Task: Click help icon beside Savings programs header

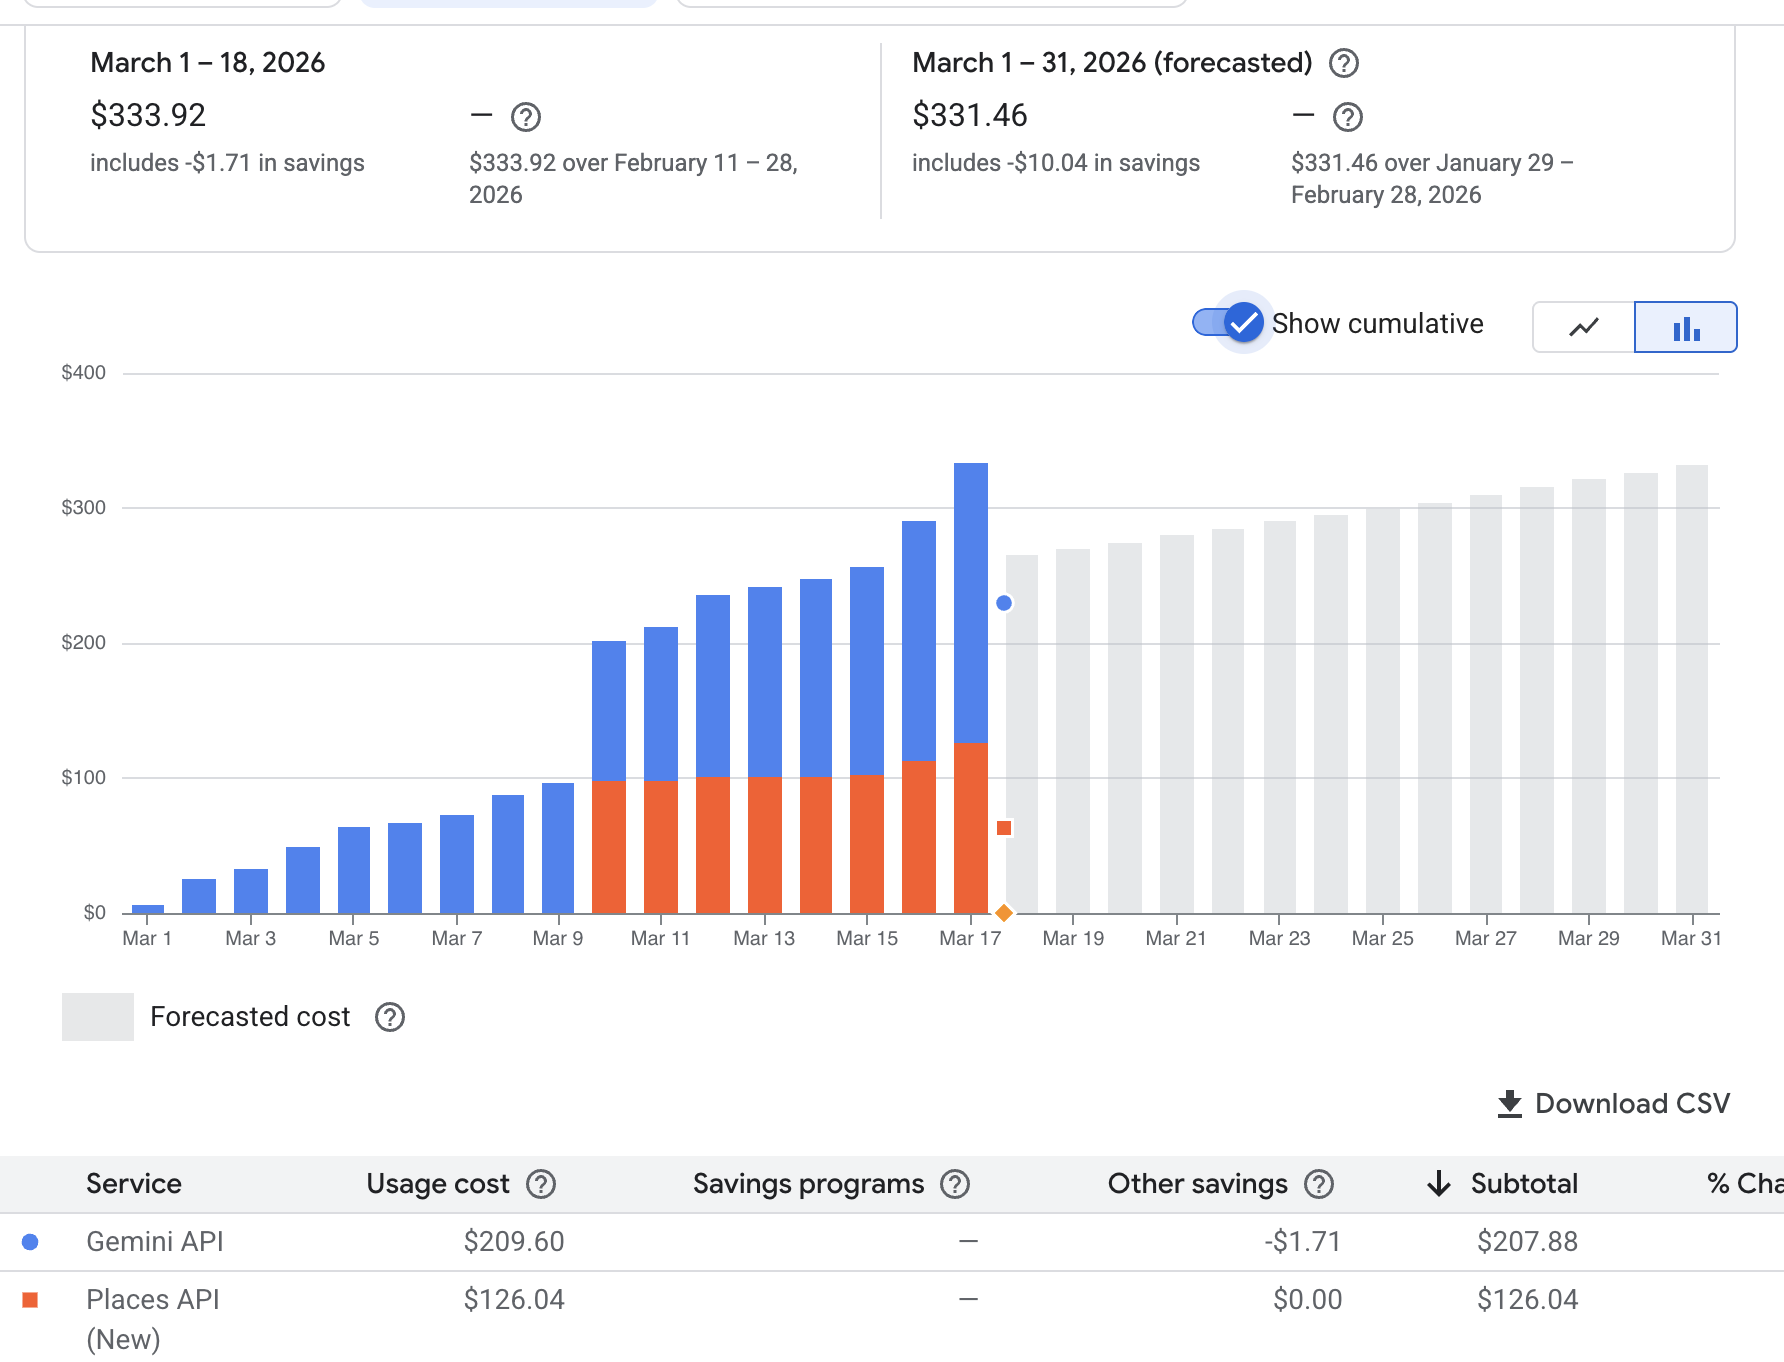Action: pos(957,1184)
